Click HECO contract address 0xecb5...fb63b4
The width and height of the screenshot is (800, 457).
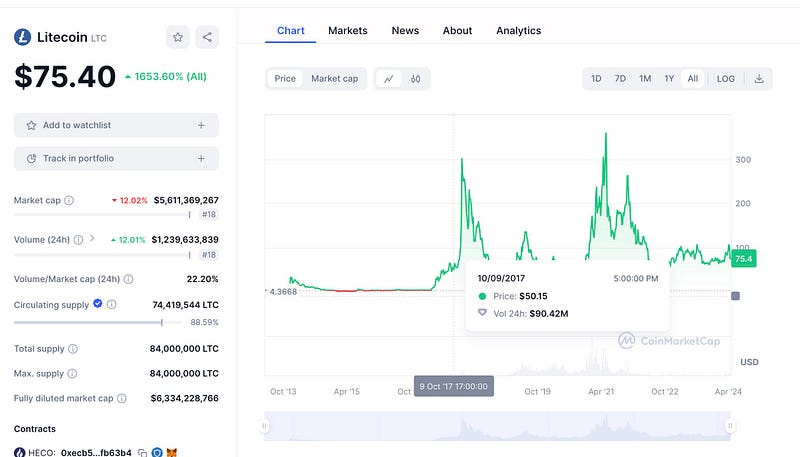[96, 453]
